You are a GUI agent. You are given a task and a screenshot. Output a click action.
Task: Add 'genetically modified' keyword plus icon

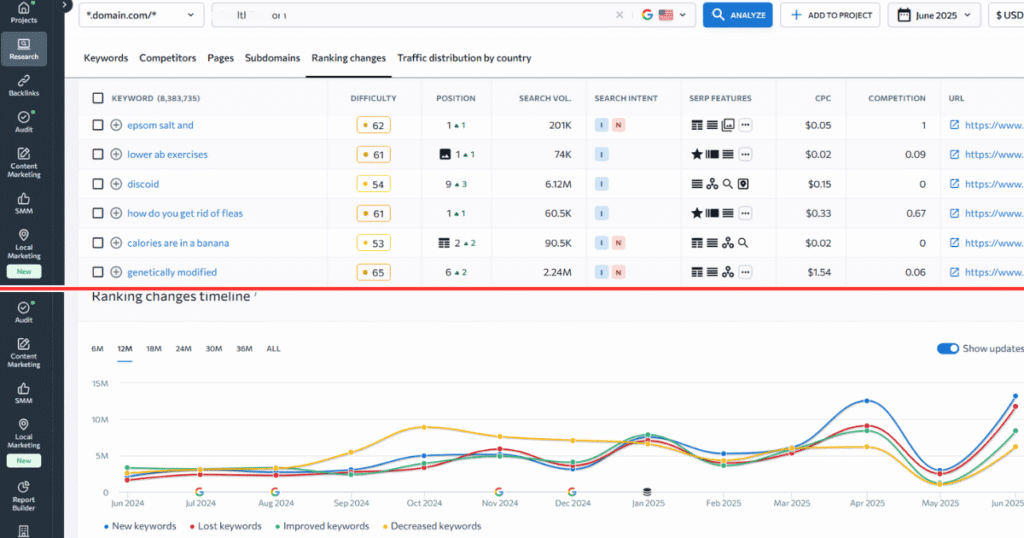coord(116,272)
